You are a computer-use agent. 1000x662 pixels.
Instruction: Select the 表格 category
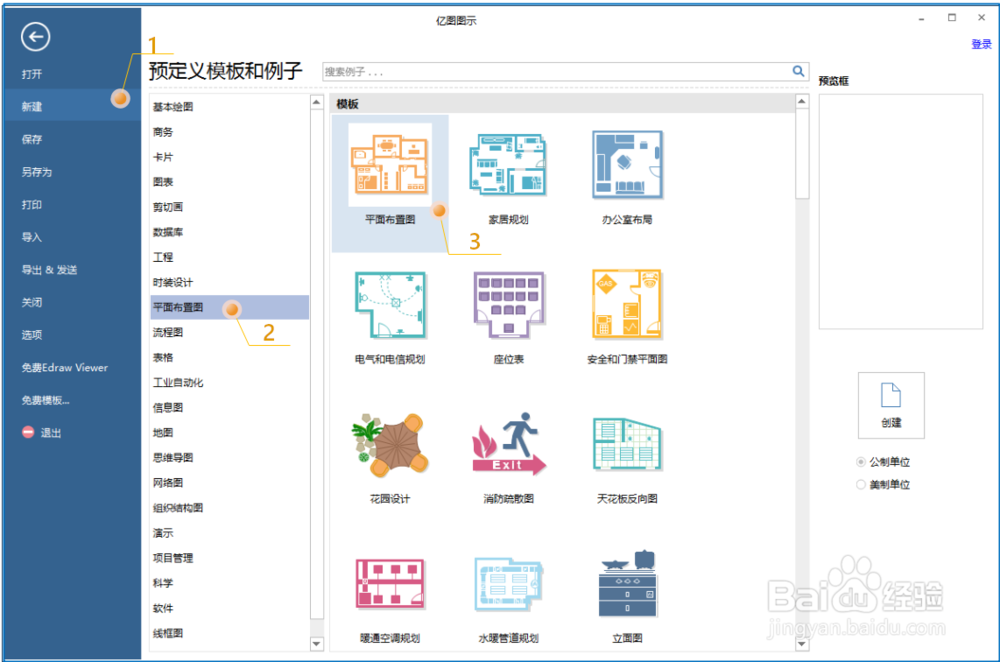pyautogui.click(x=163, y=357)
